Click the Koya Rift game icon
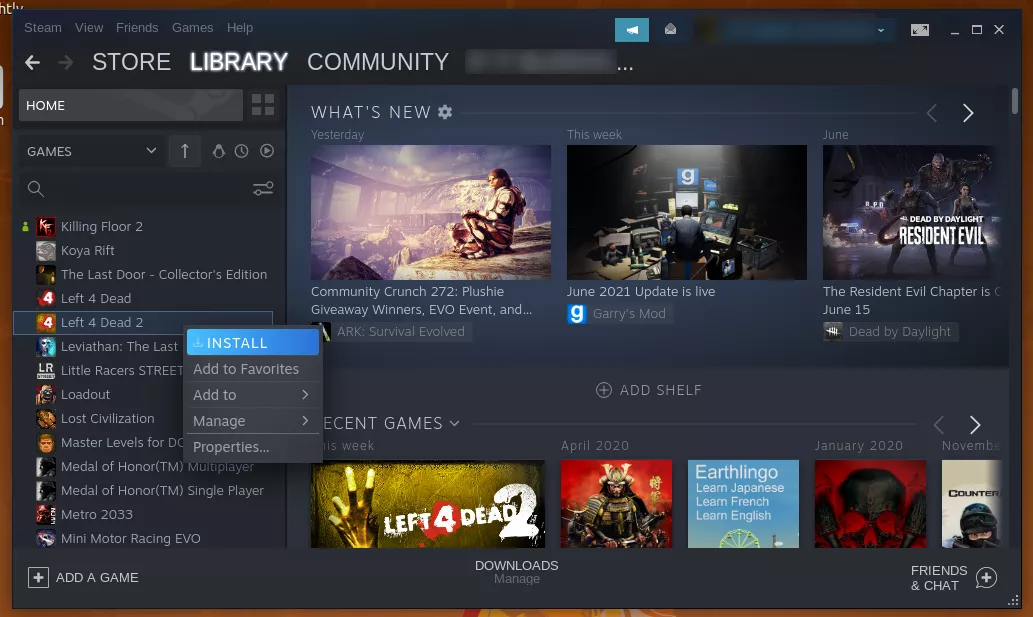 tap(45, 250)
